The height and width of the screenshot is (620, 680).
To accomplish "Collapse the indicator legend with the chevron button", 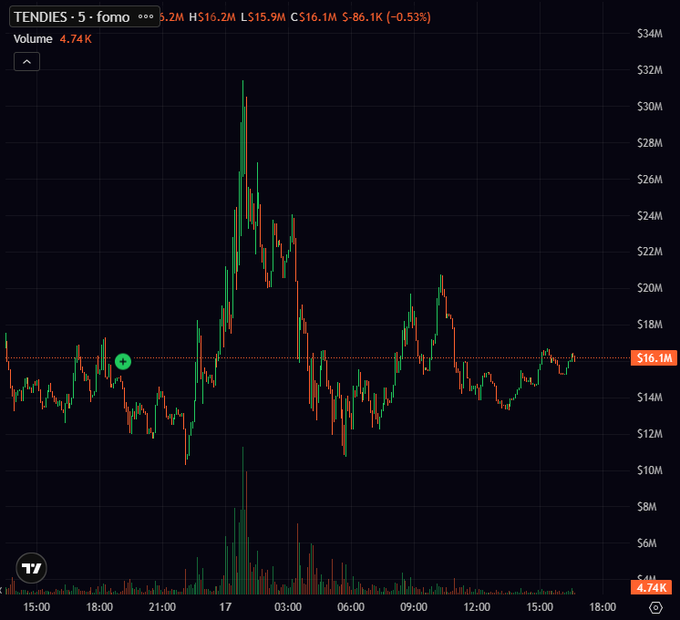I will pos(27,62).
